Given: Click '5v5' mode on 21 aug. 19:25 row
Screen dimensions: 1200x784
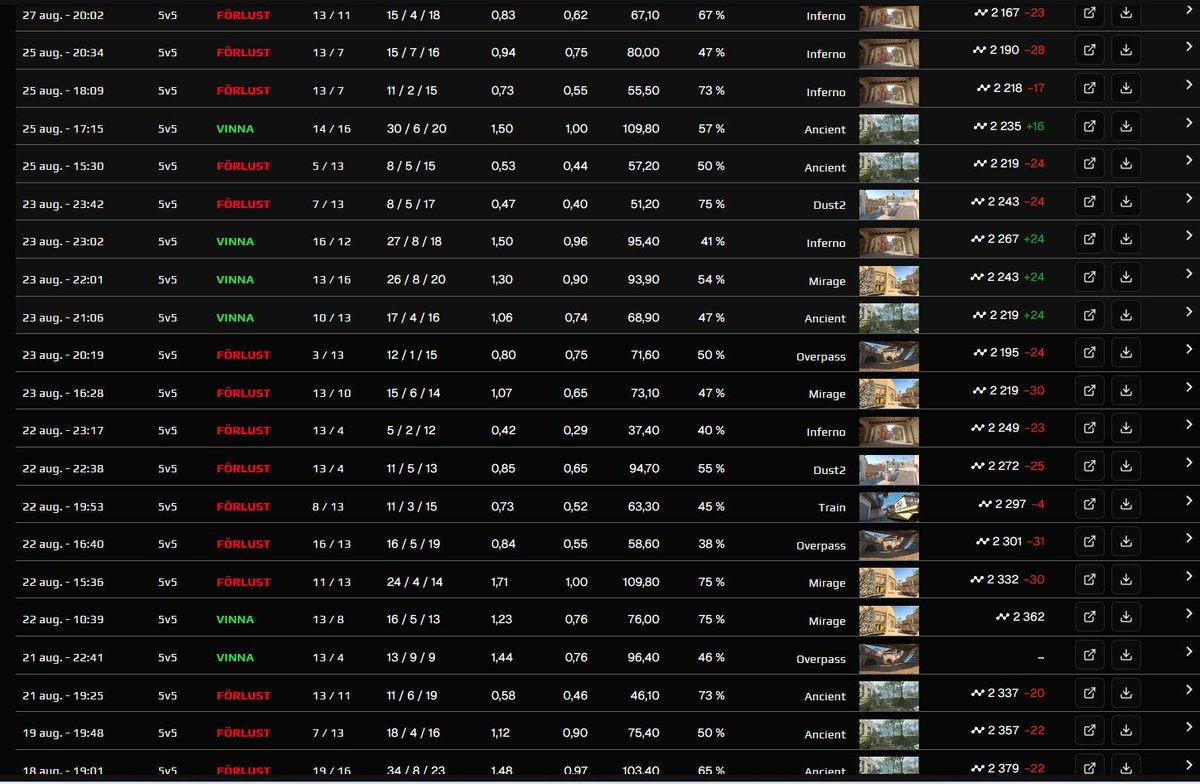Looking at the screenshot, I should 168,696.
